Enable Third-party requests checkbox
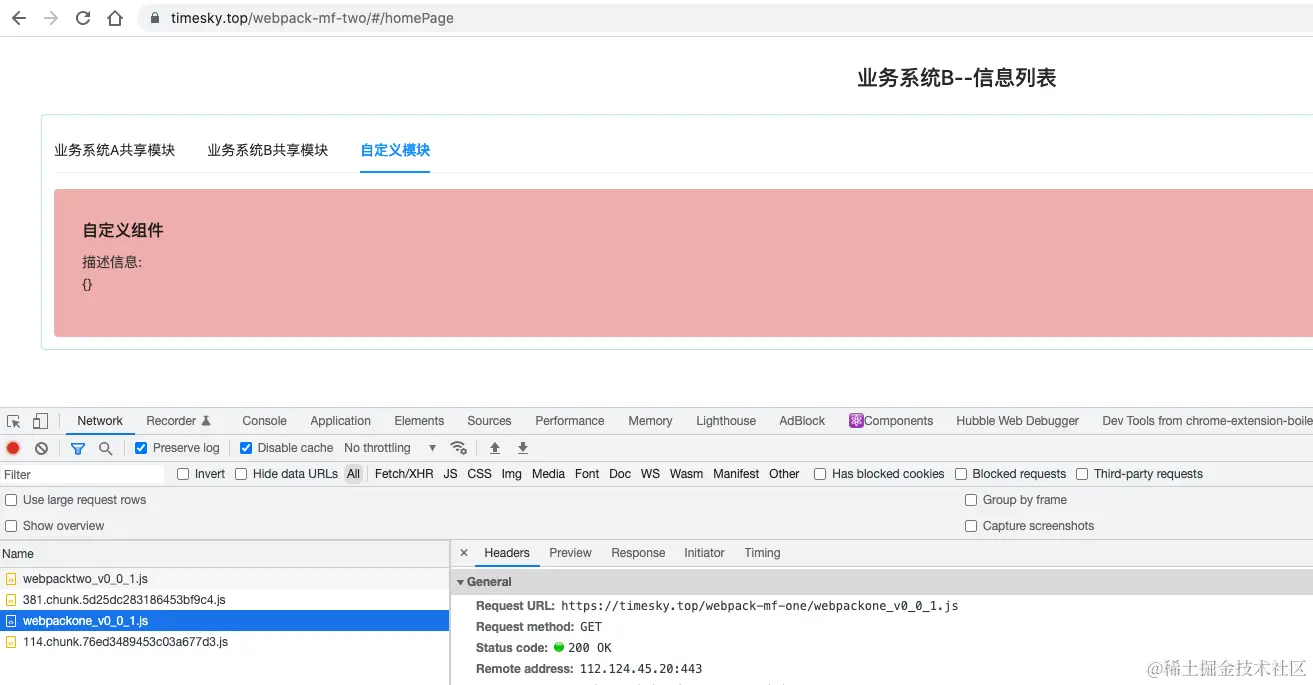 (x=1082, y=474)
